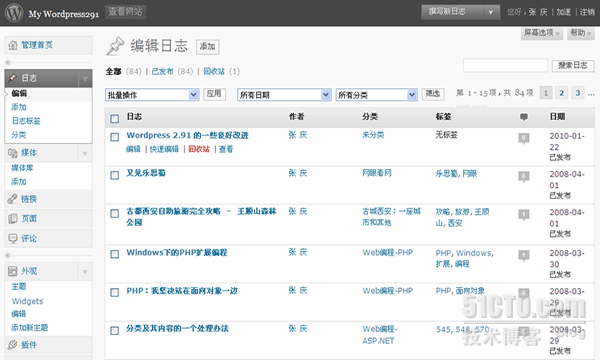This screenshot has width=600, height=360.
Task: Click the 应用 apply button
Action: pos(214,94)
